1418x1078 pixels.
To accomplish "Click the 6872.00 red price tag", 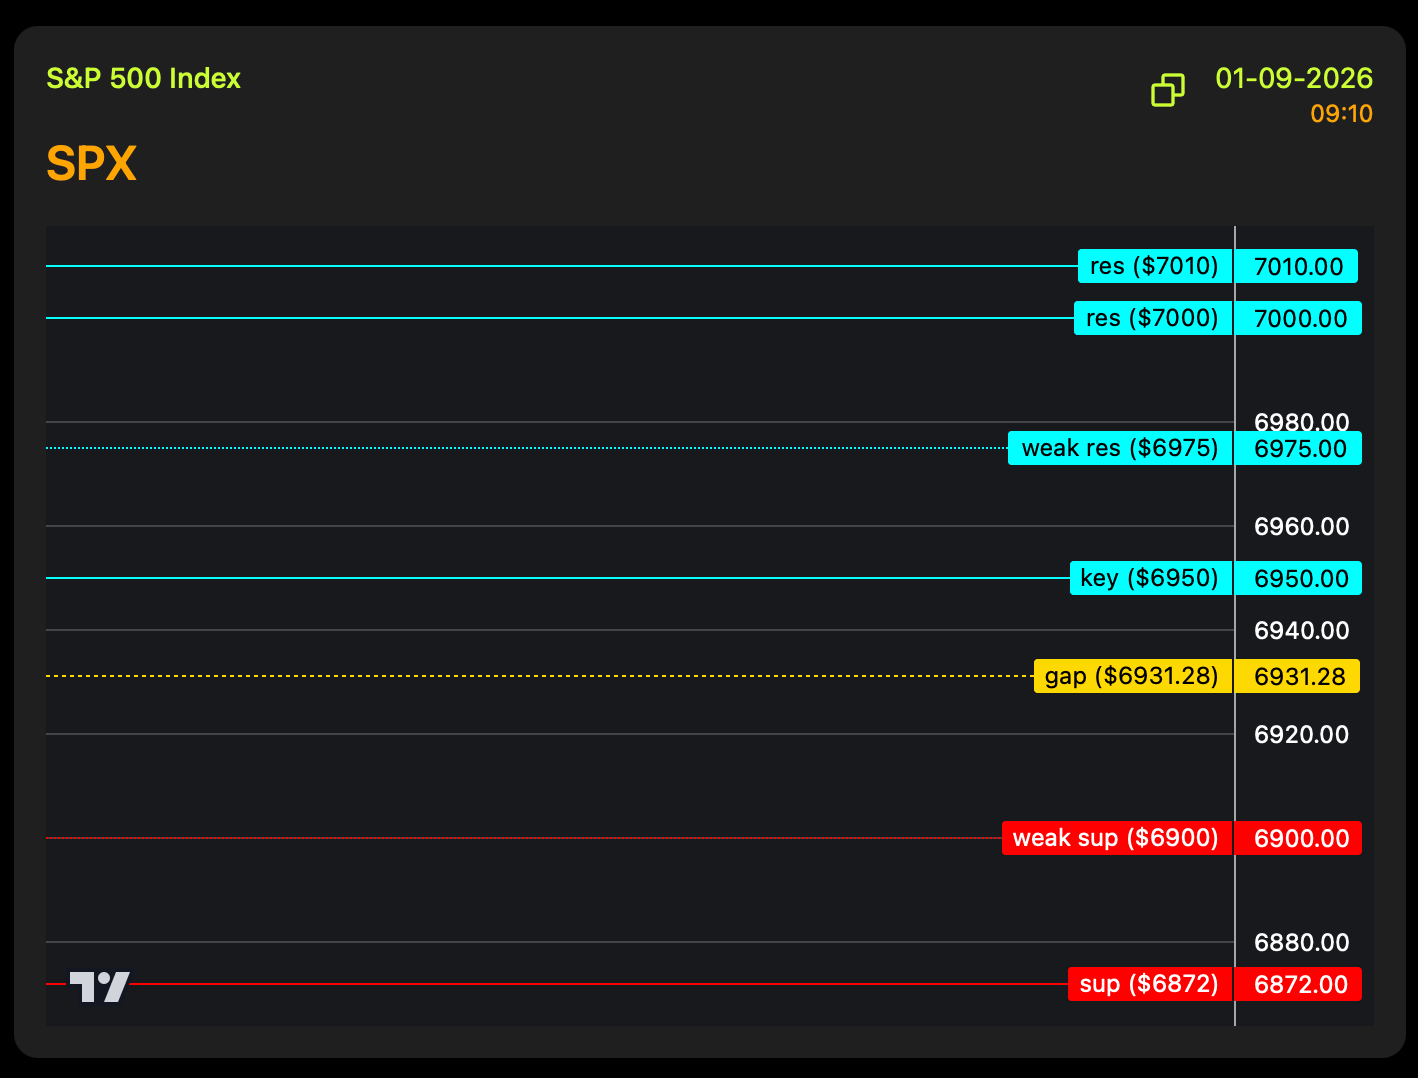I will pyautogui.click(x=1299, y=984).
